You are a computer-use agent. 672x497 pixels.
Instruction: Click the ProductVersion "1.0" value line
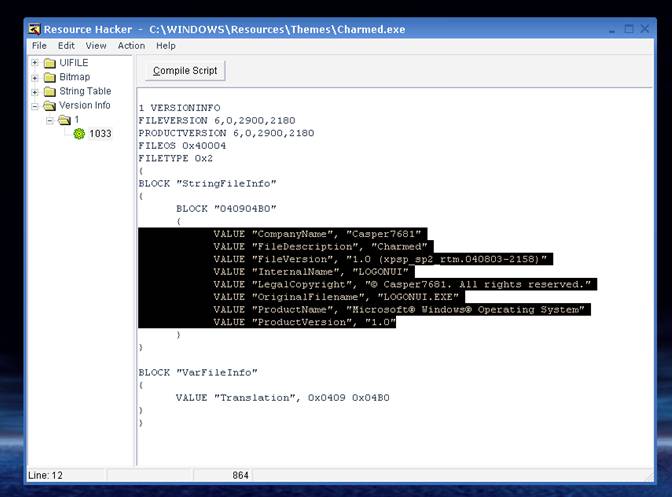[304, 322]
